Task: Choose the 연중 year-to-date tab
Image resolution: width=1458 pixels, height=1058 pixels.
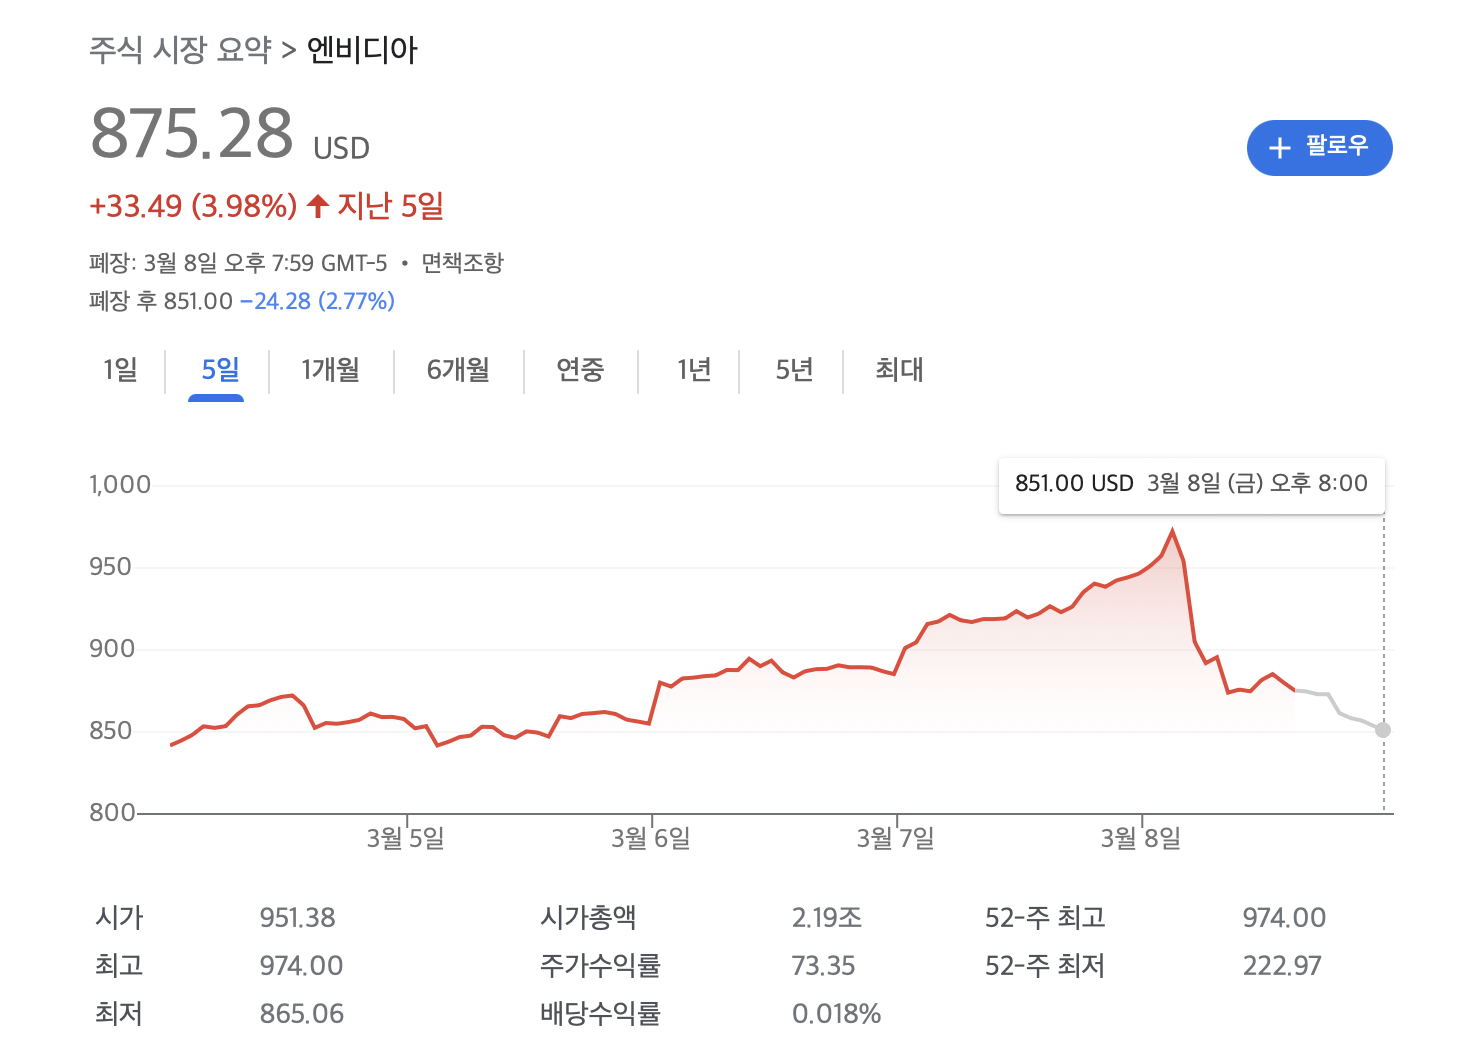Action: (x=580, y=370)
